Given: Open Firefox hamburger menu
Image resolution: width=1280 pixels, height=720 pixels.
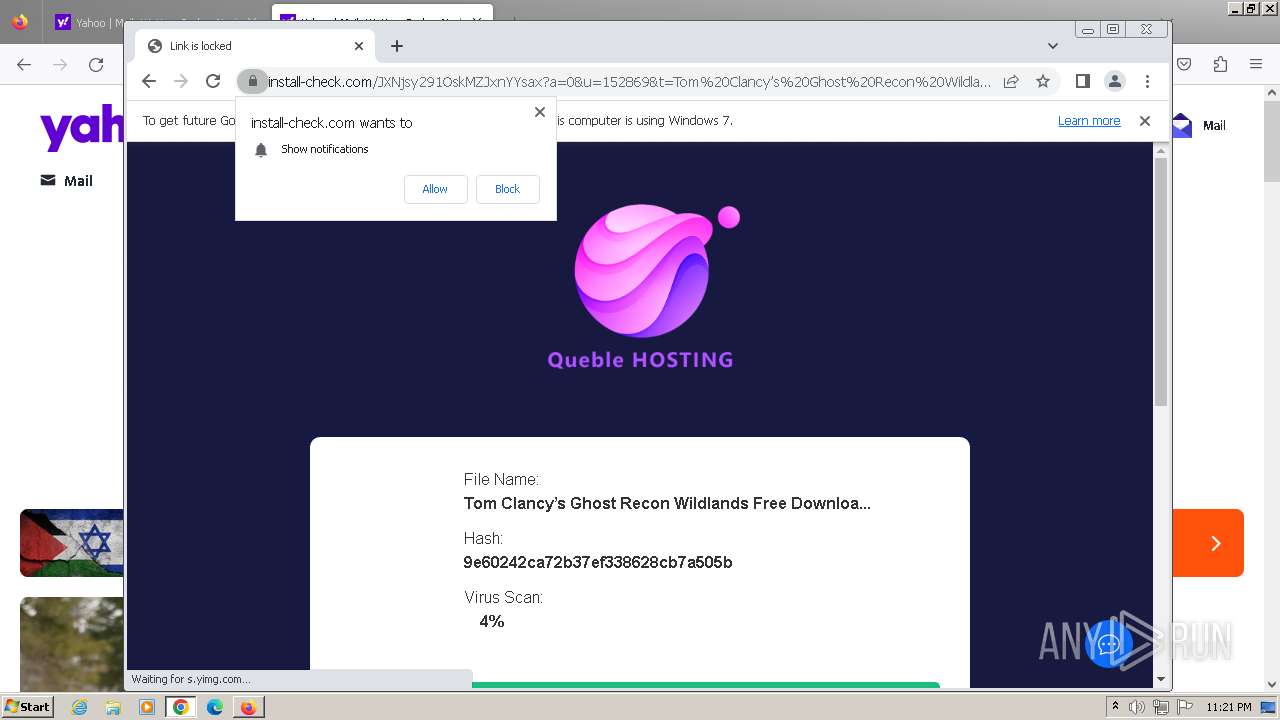Looking at the screenshot, I should tap(1256, 65).
